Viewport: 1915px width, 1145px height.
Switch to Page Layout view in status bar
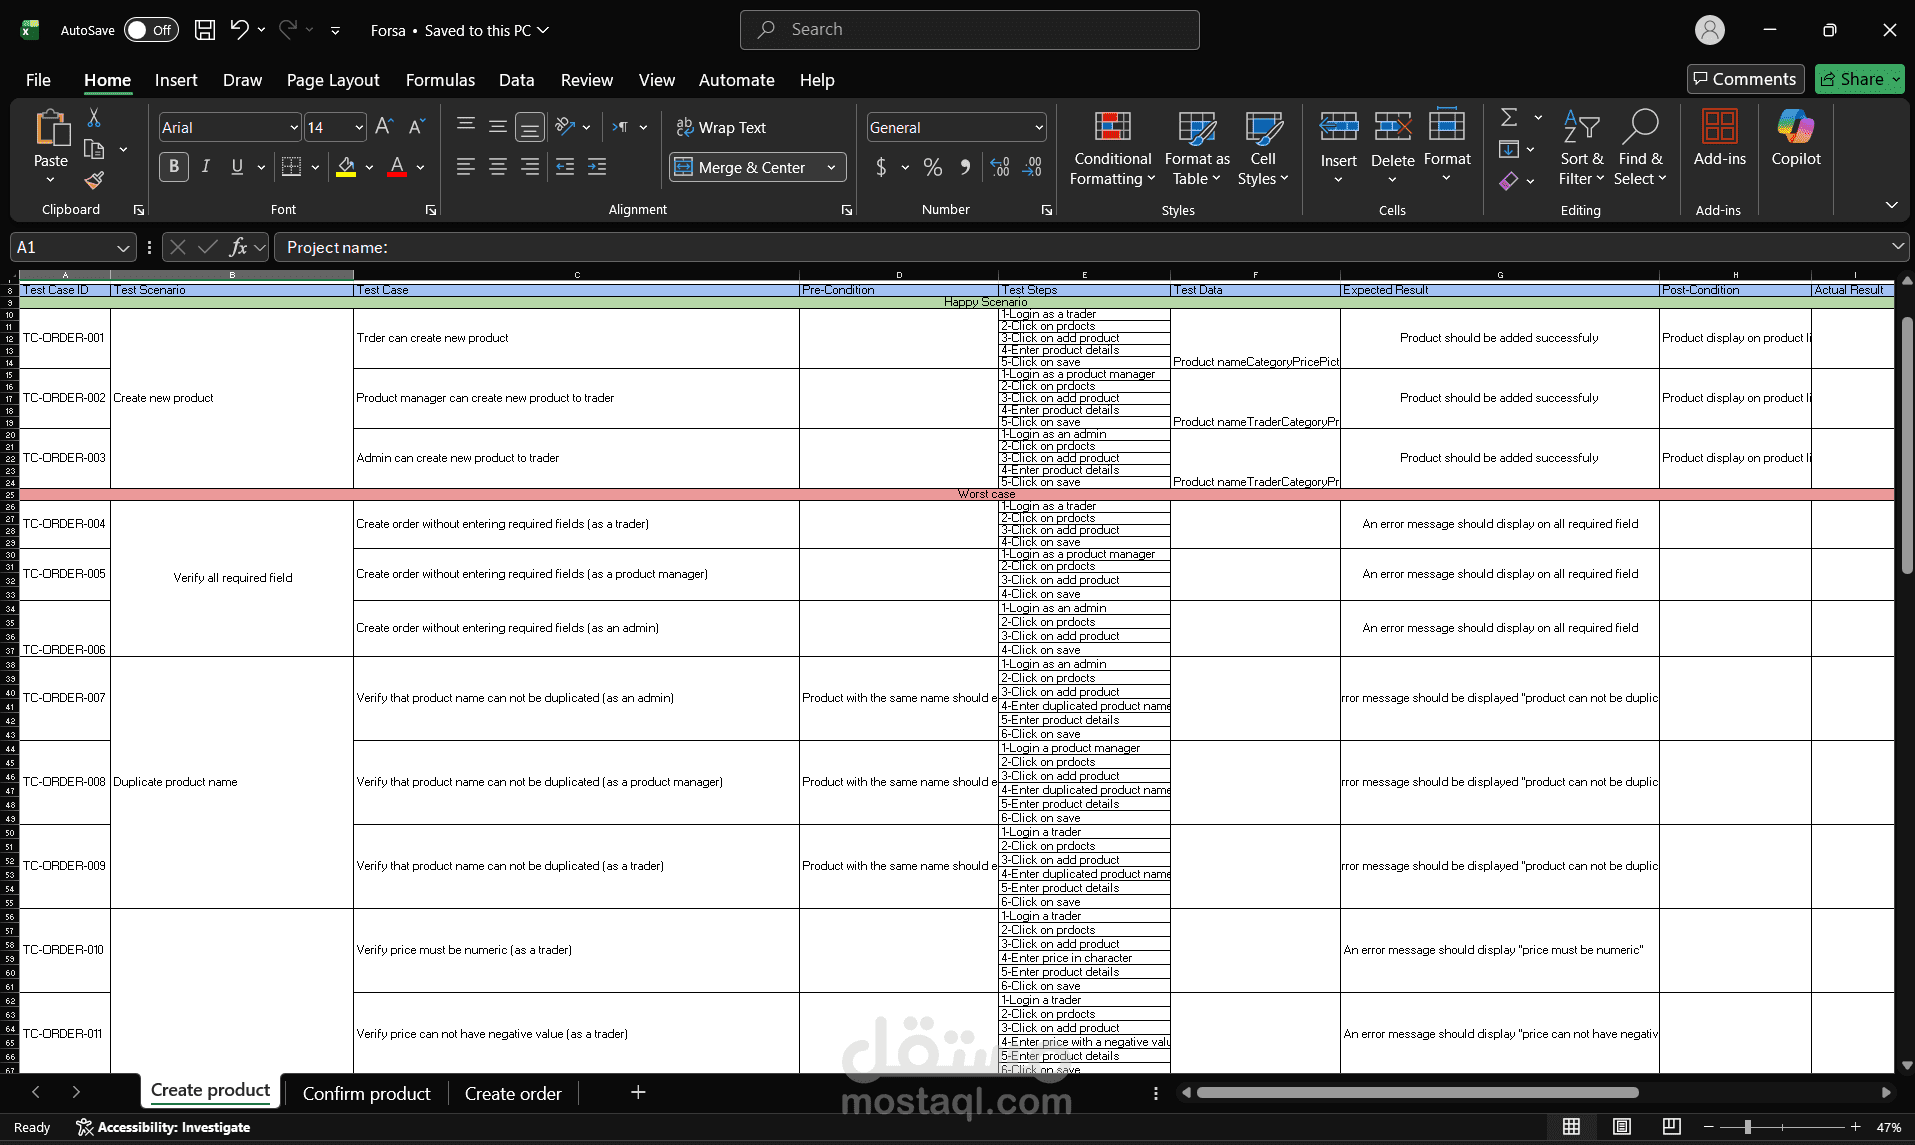click(1622, 1127)
